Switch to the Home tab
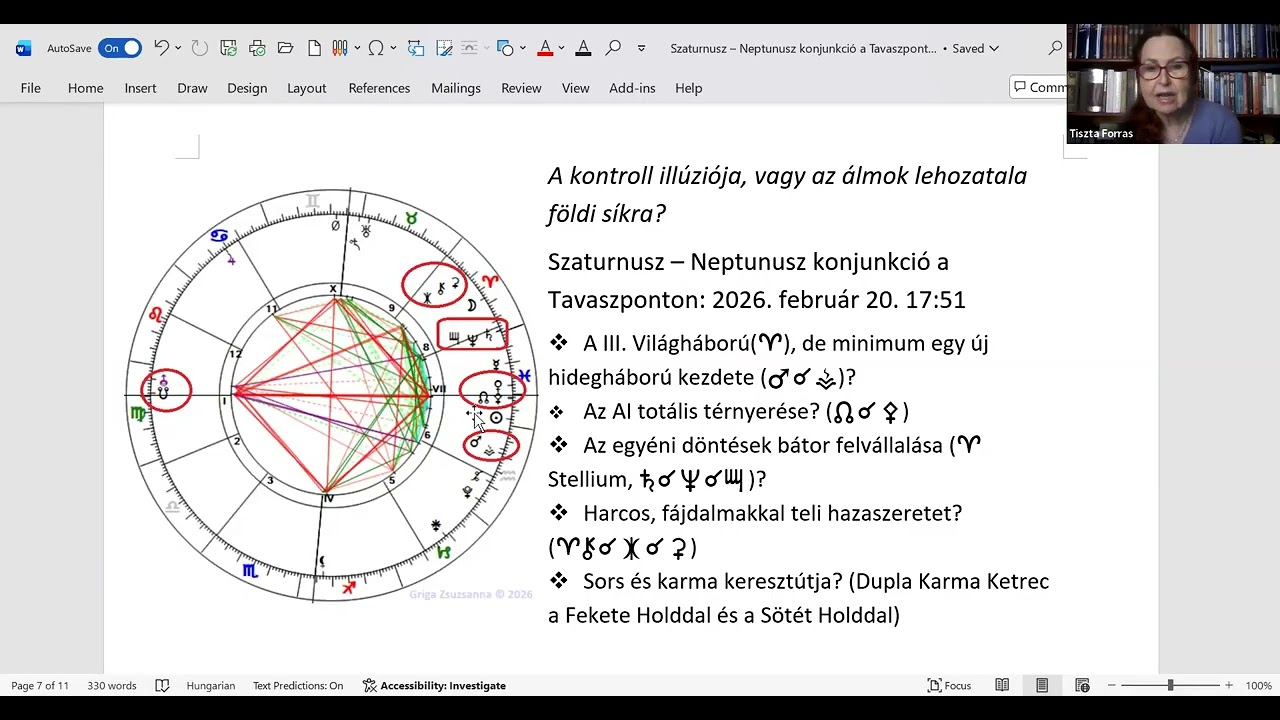 click(x=86, y=88)
